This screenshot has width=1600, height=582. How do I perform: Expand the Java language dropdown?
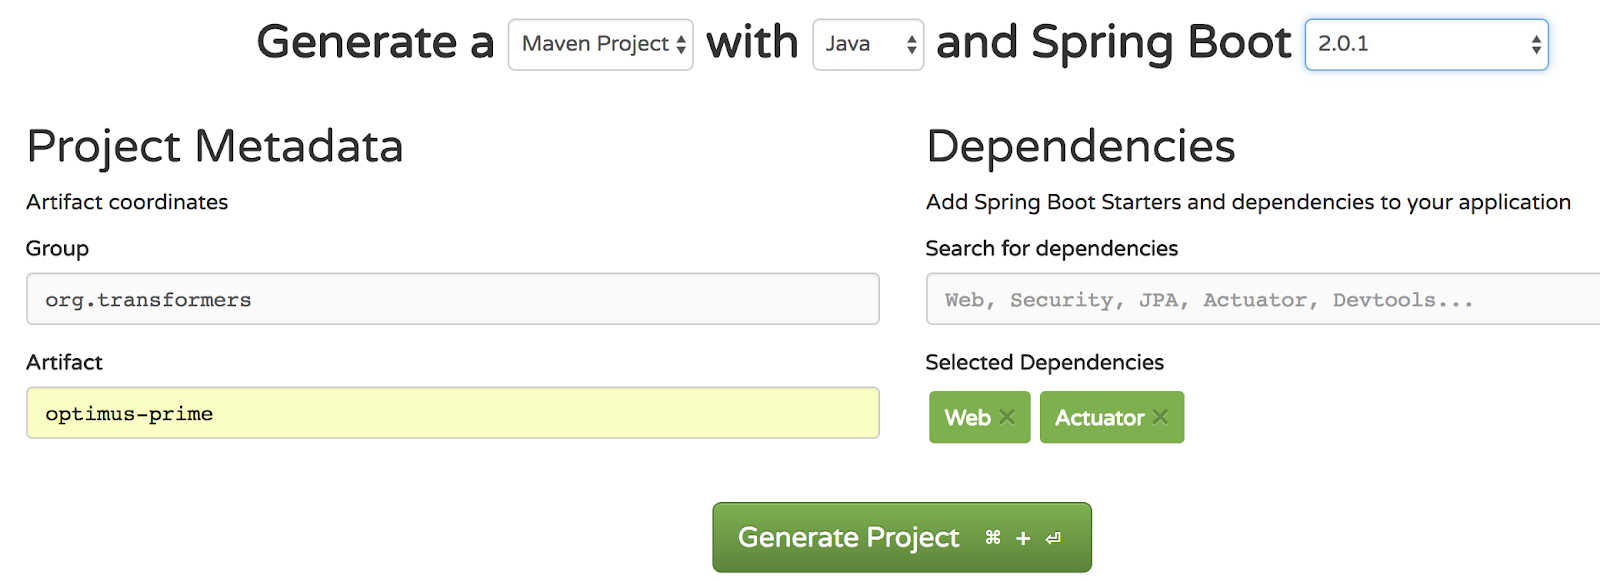pyautogui.click(x=868, y=44)
